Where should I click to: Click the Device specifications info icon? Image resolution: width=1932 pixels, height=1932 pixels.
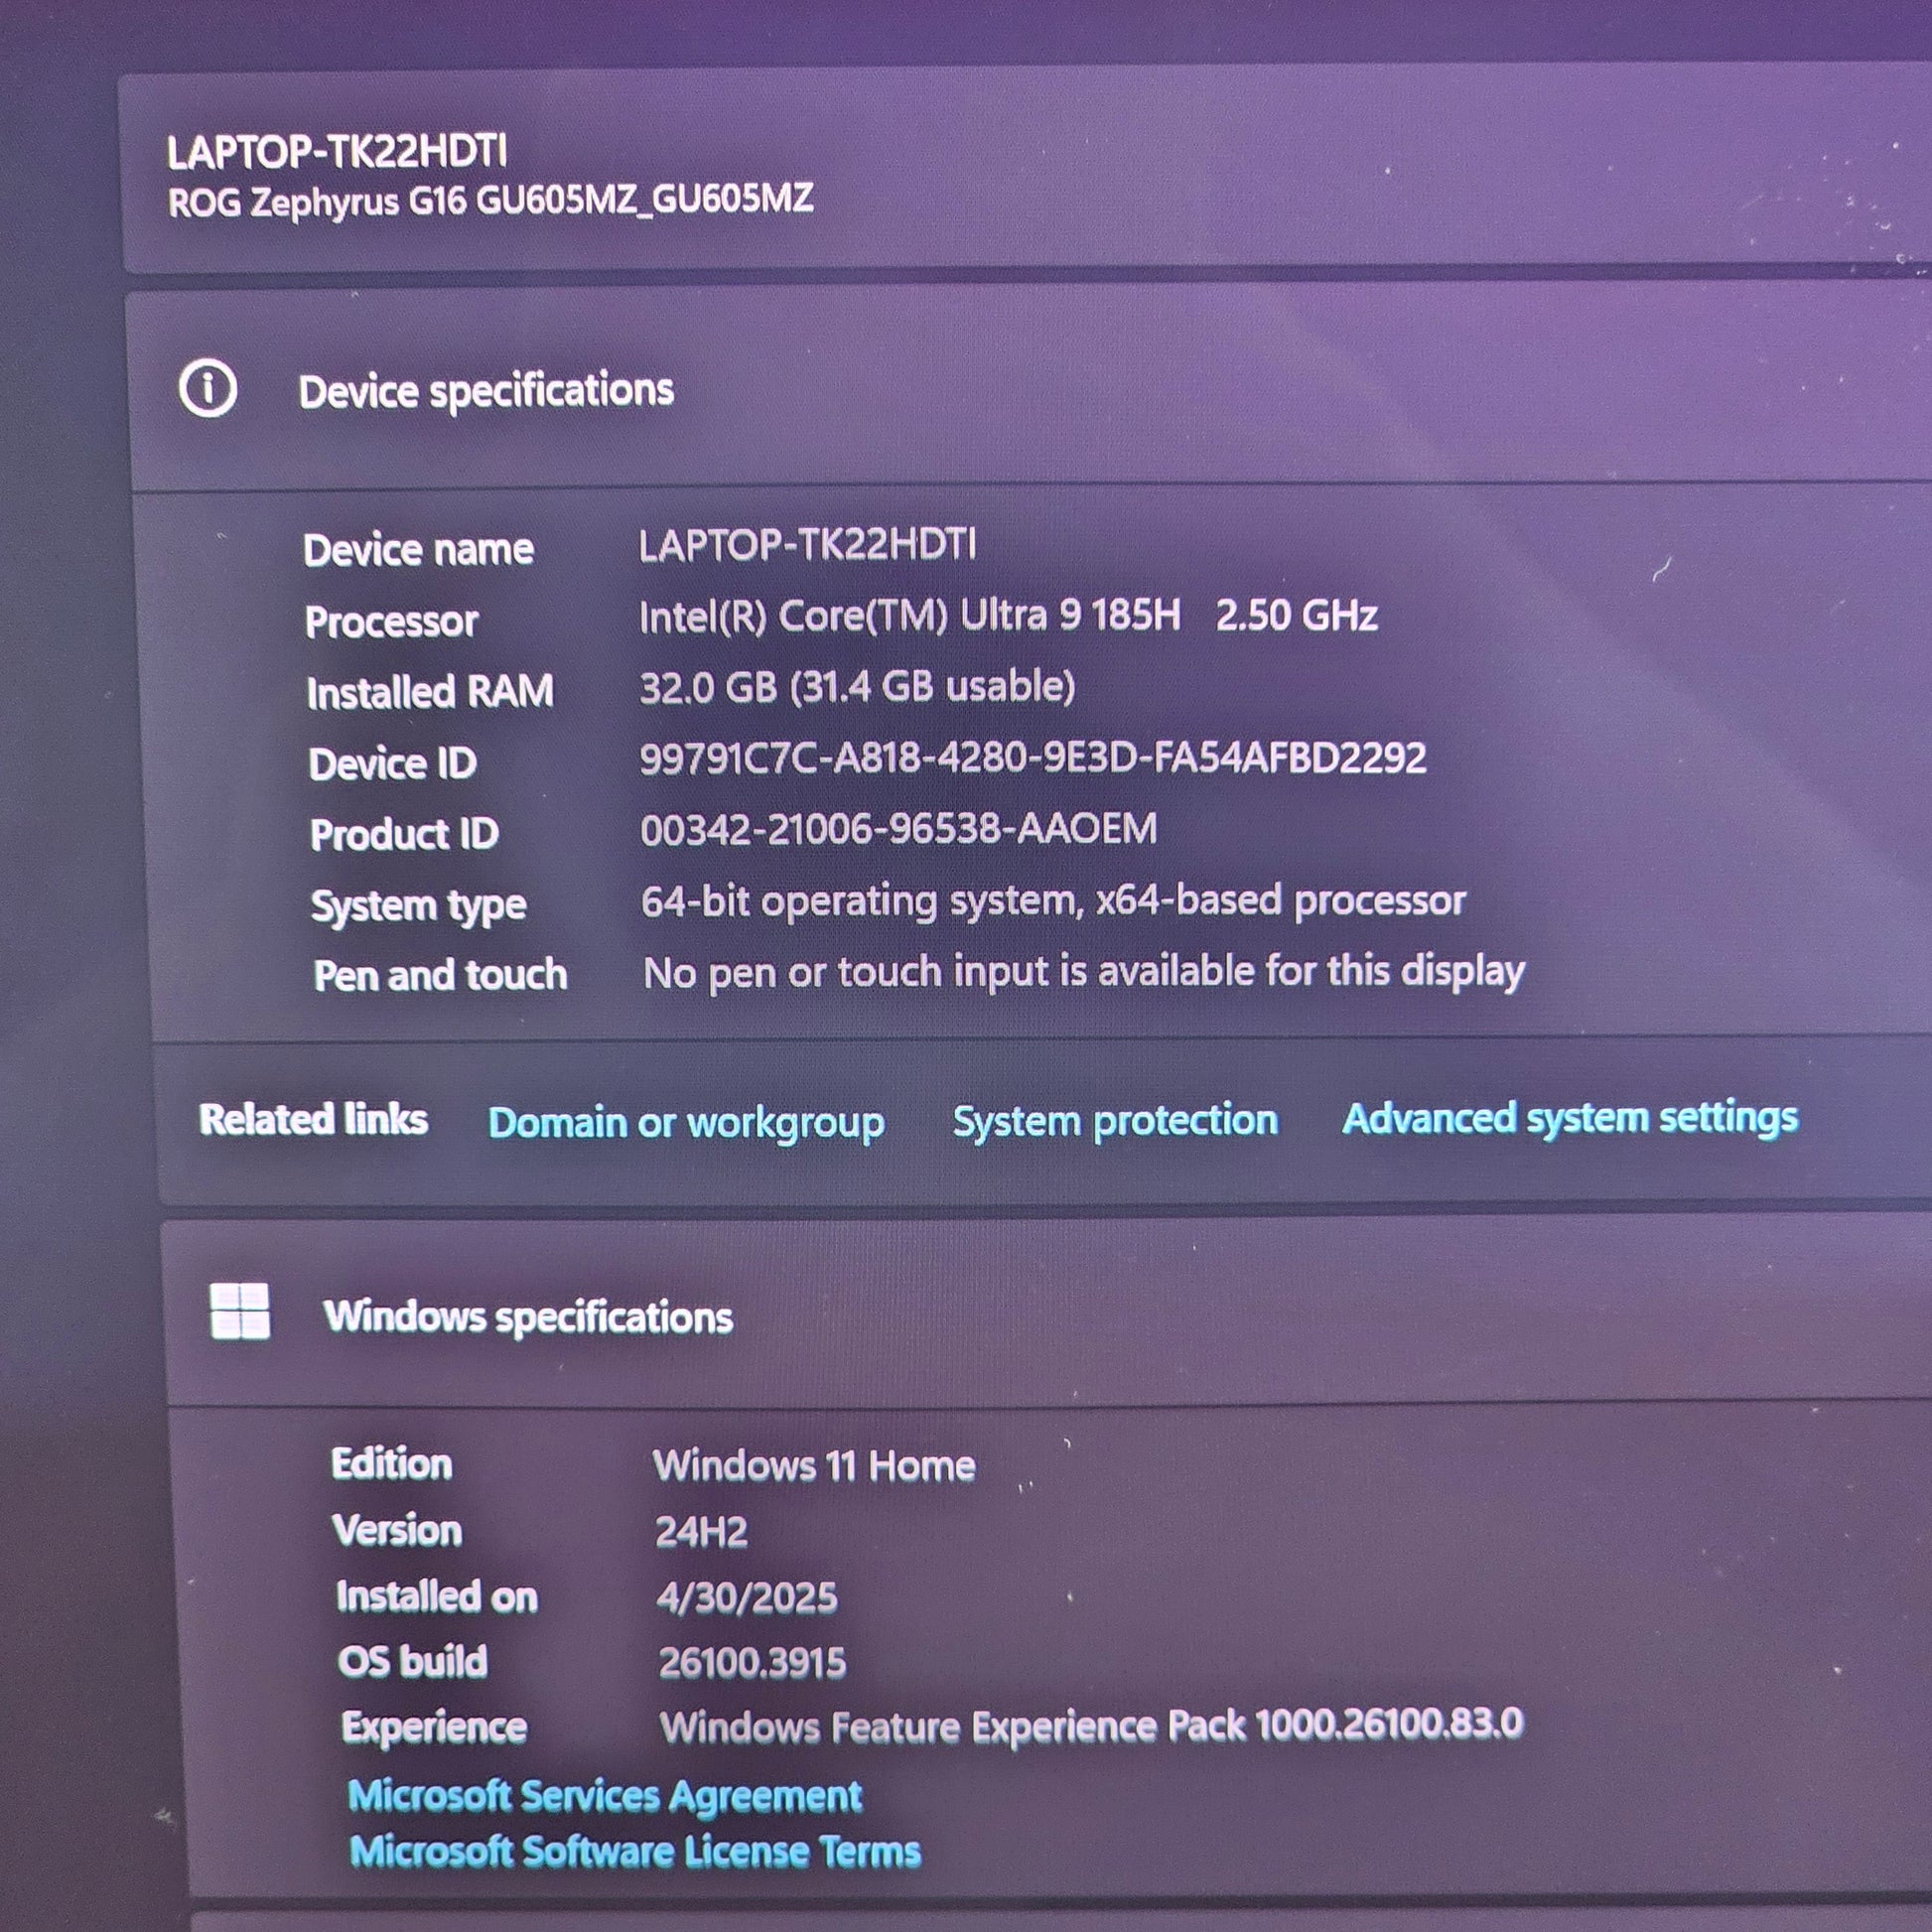point(208,388)
